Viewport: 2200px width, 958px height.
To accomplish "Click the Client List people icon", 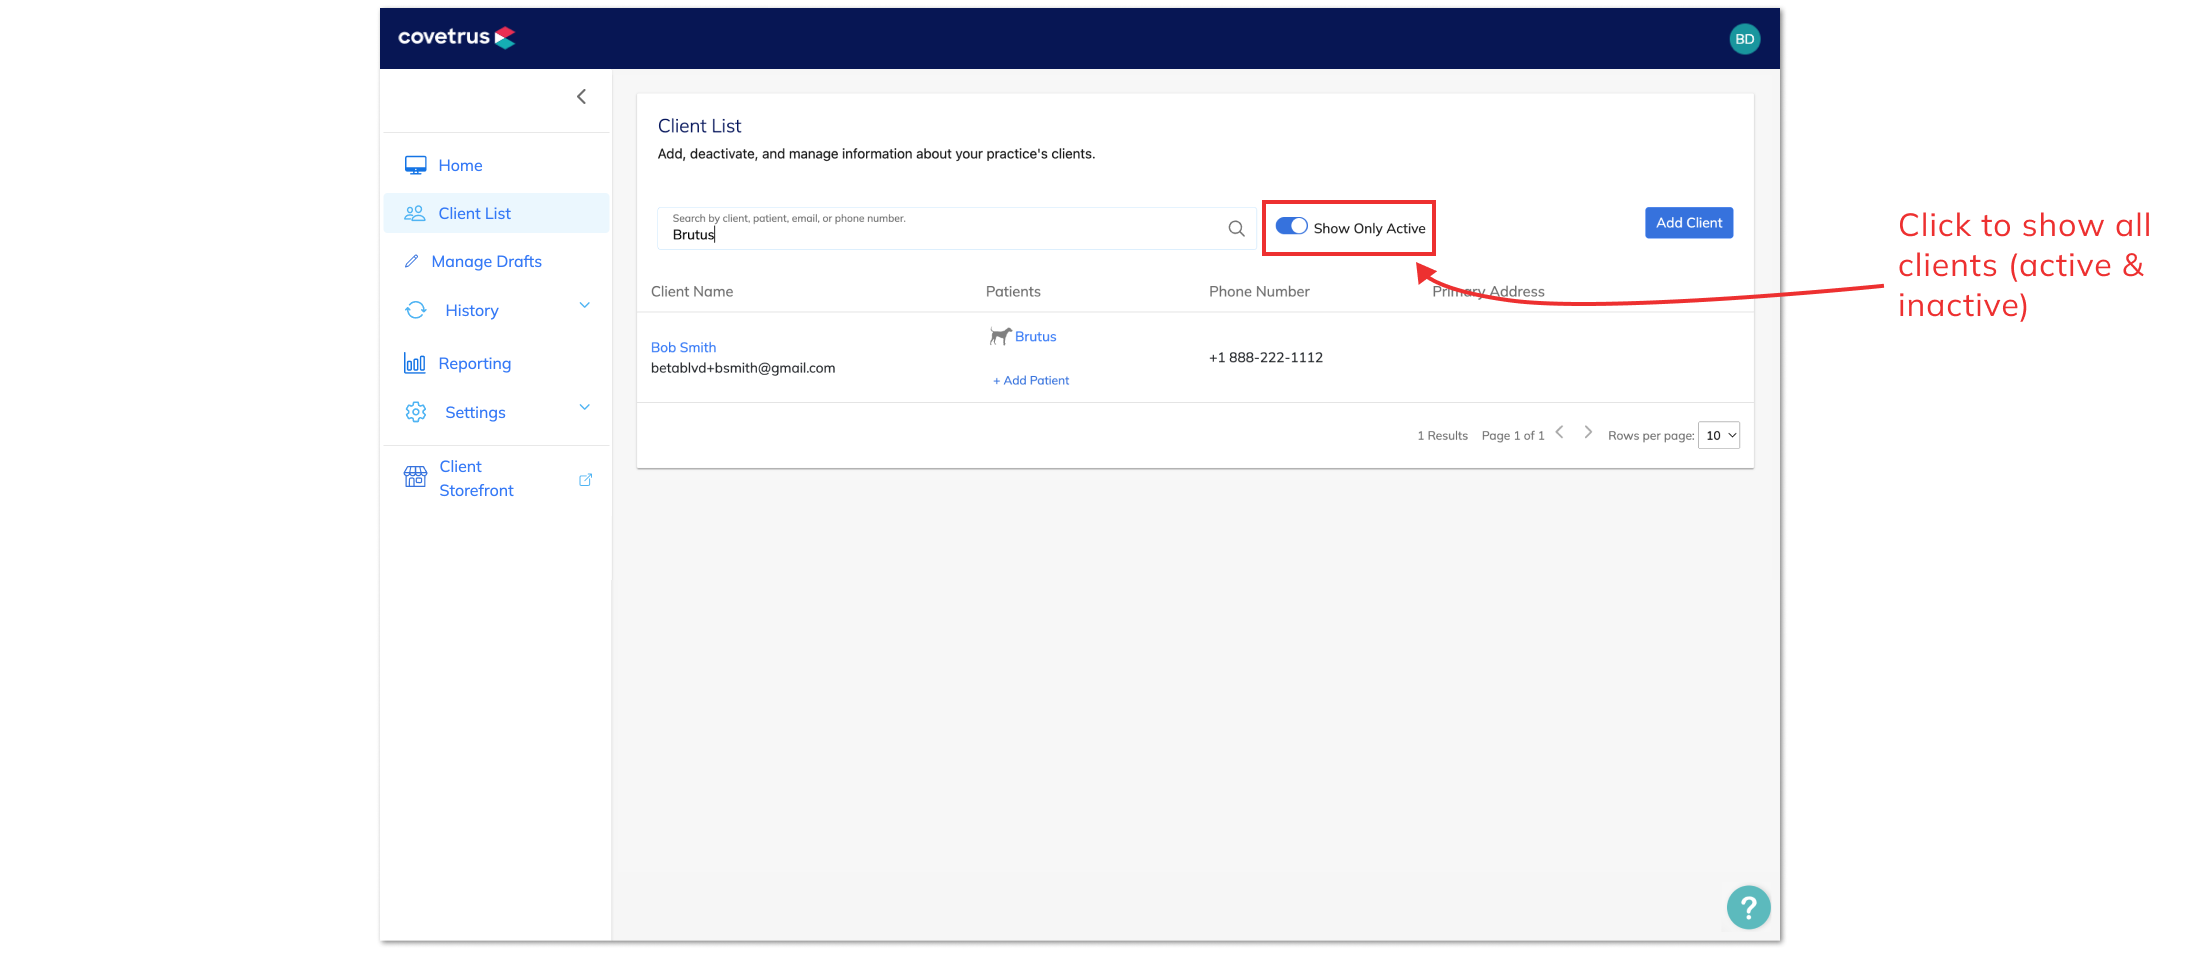I will tap(415, 213).
